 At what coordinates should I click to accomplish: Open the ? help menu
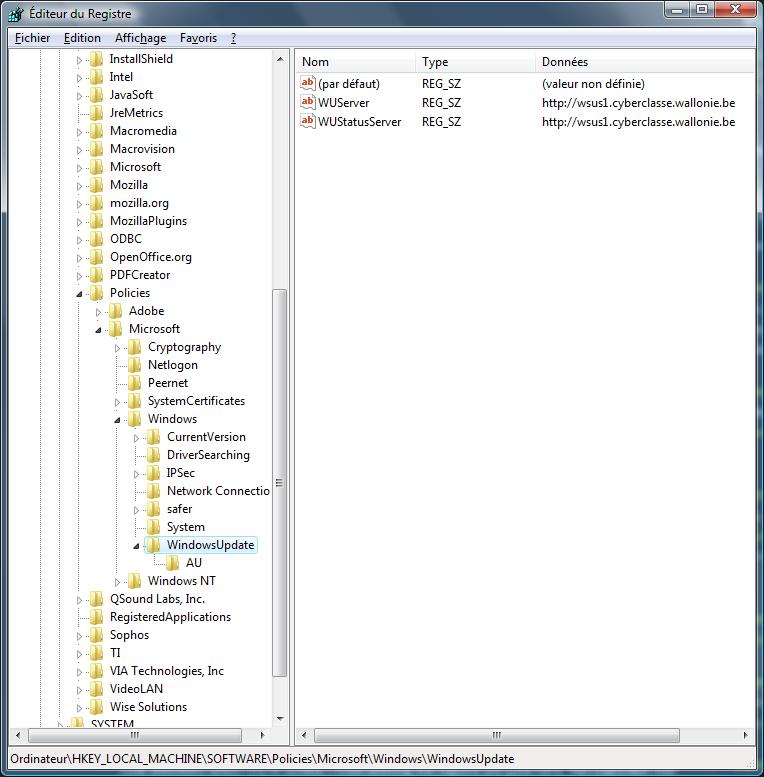(233, 38)
